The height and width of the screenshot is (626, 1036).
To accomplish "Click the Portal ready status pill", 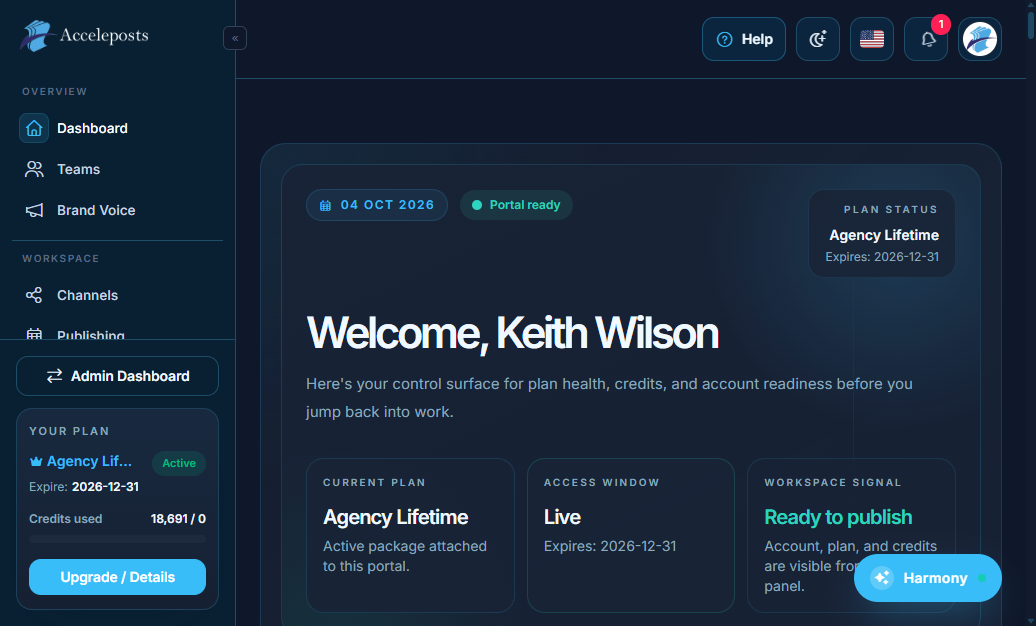I will click(517, 205).
